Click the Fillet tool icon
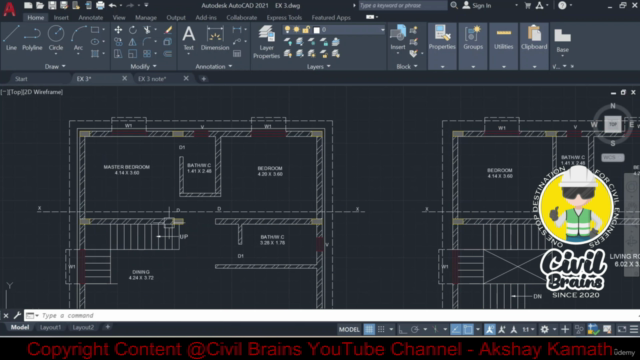The image size is (640, 360). (147, 42)
